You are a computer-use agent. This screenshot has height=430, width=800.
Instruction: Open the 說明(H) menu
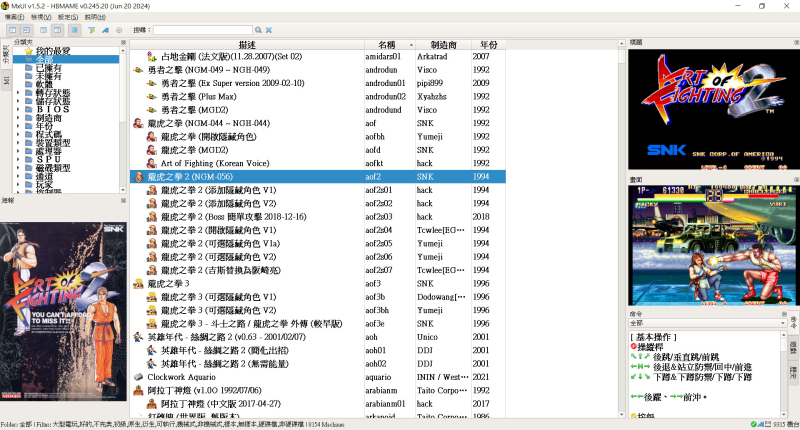point(95,17)
